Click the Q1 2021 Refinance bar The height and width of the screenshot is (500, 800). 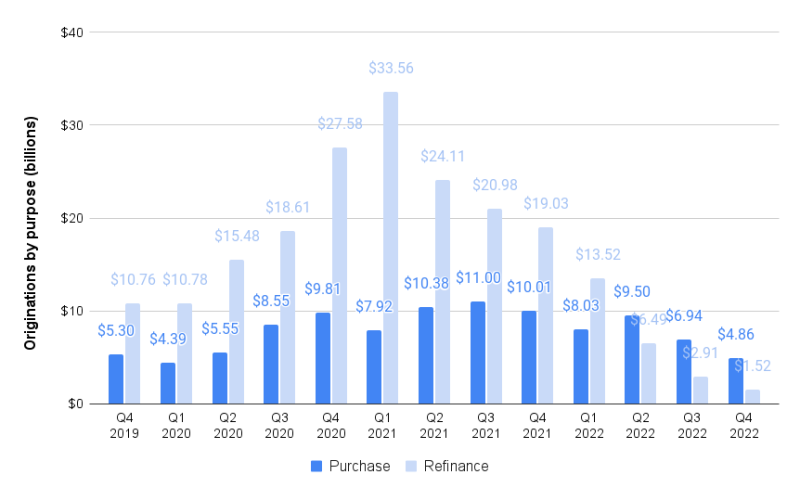pyautogui.click(x=390, y=248)
